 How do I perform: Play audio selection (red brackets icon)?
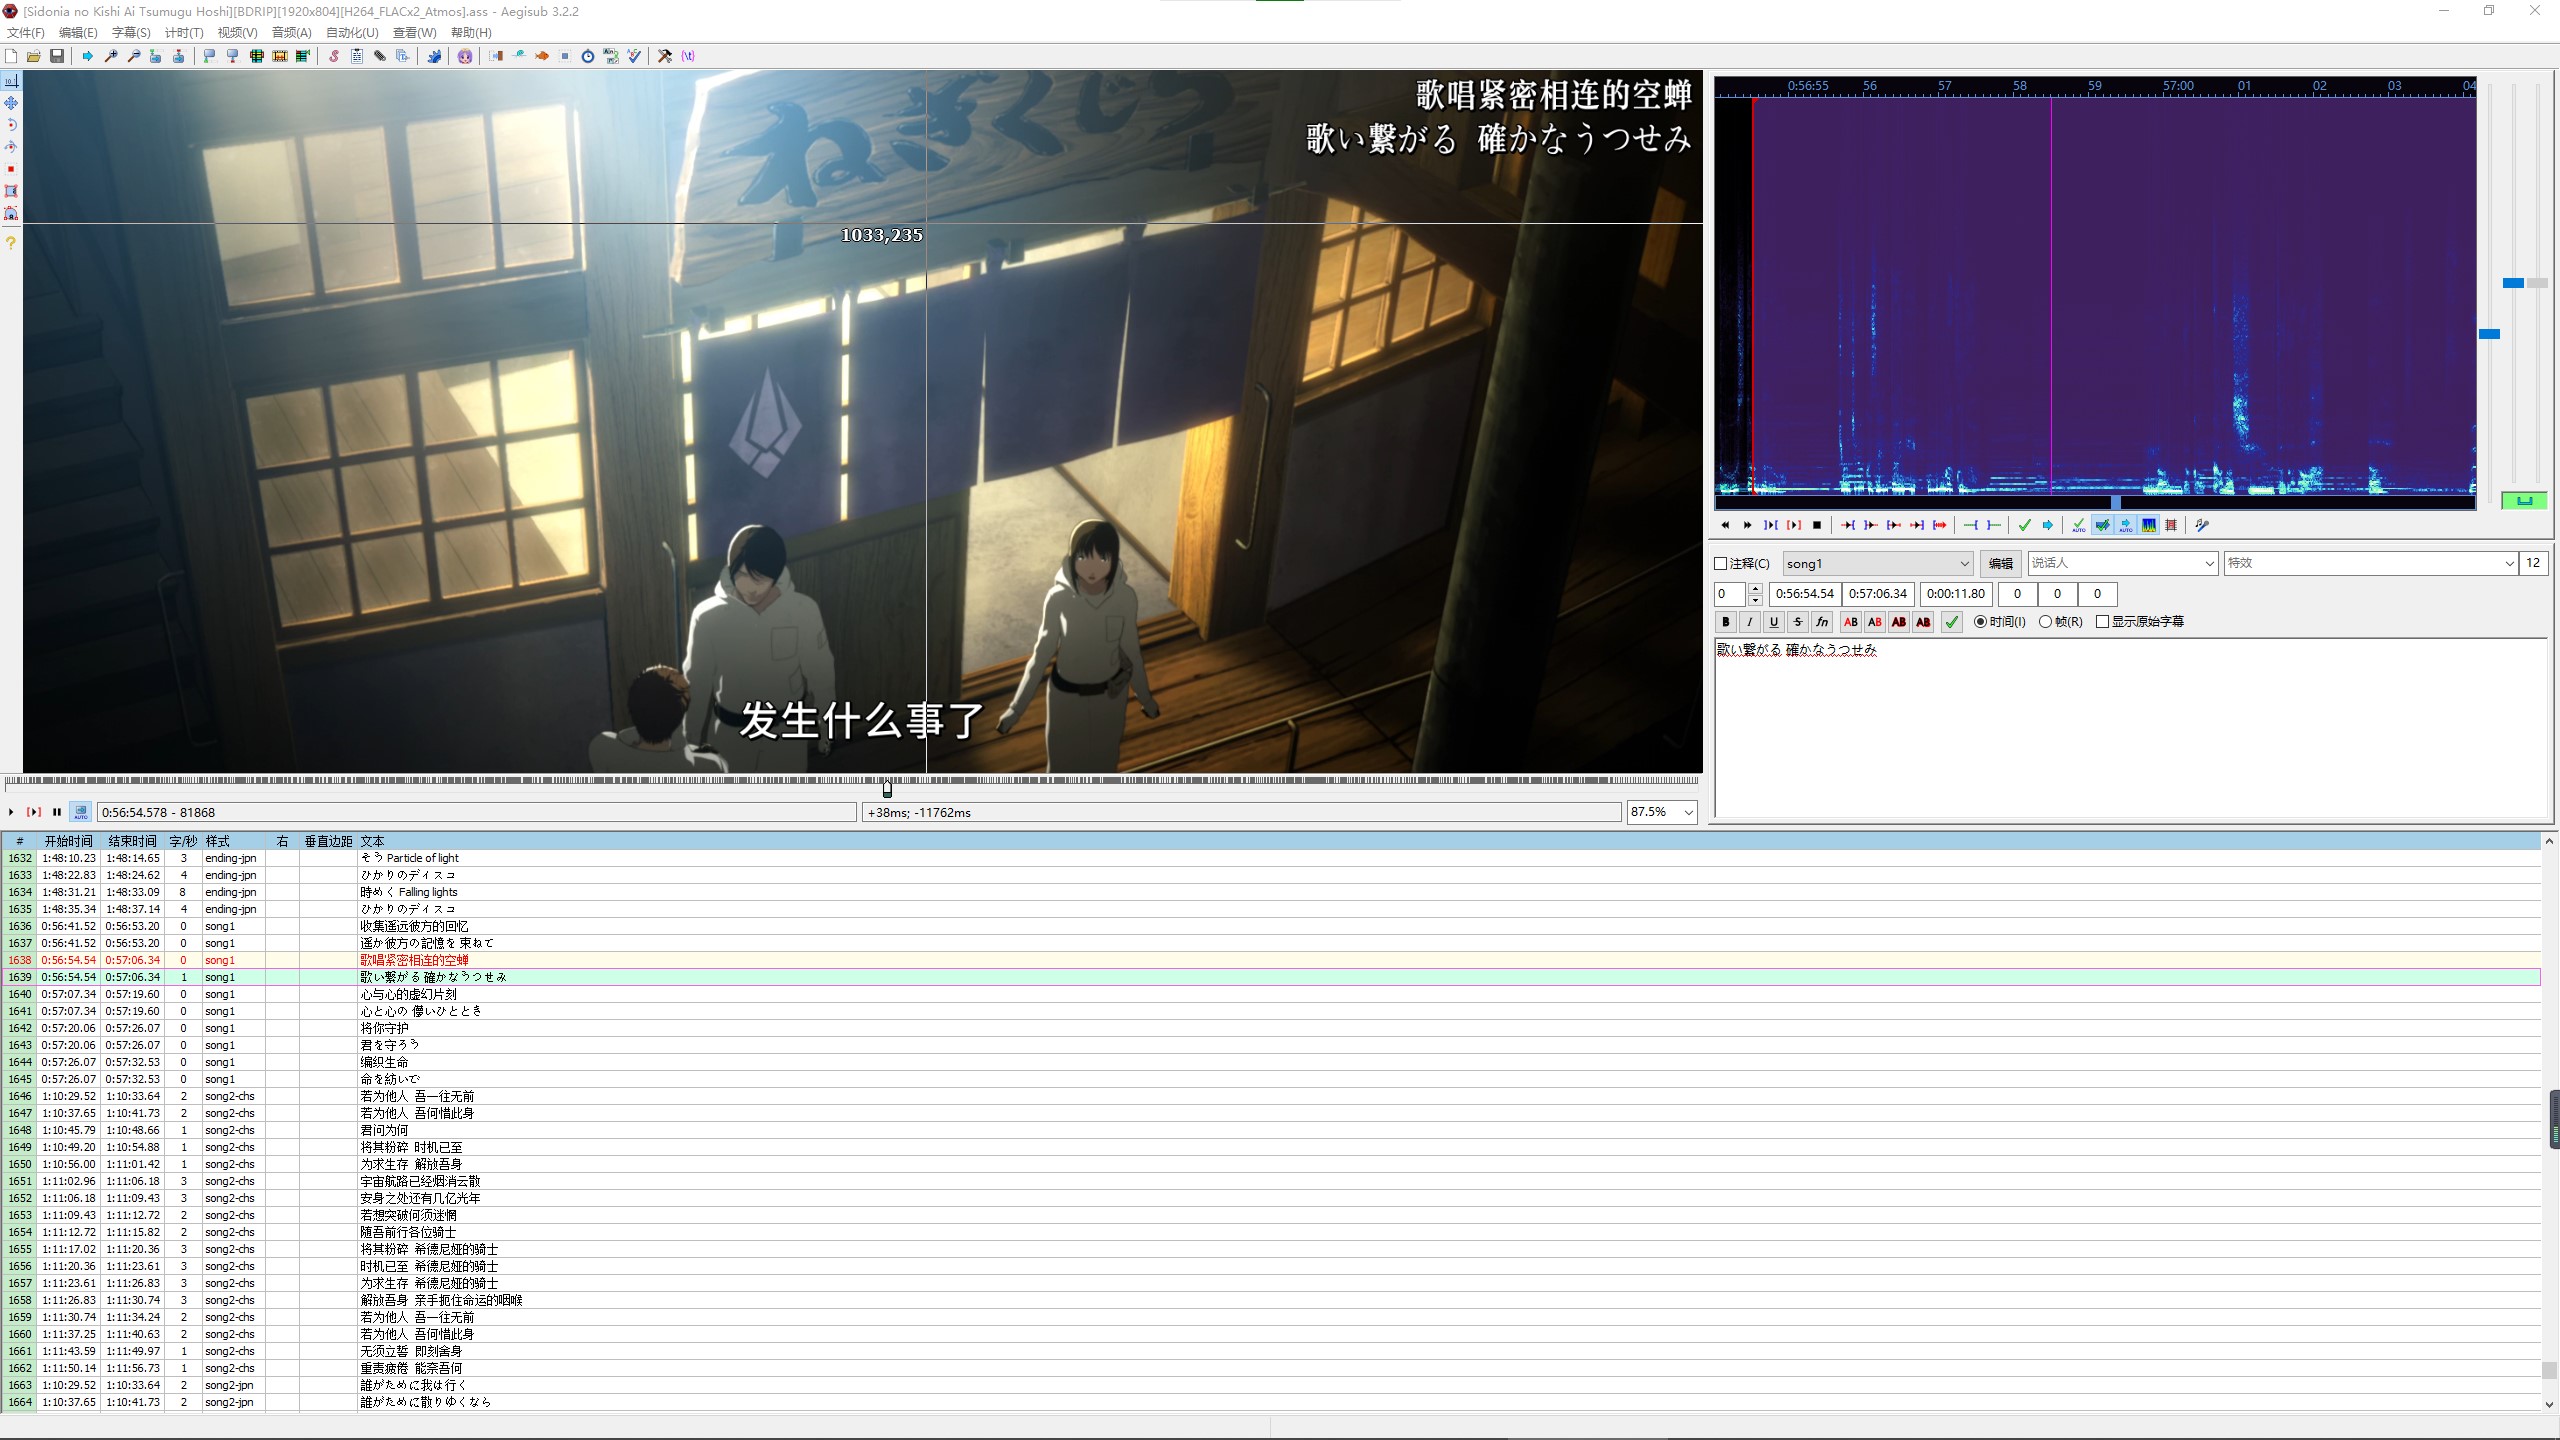(x=1794, y=525)
